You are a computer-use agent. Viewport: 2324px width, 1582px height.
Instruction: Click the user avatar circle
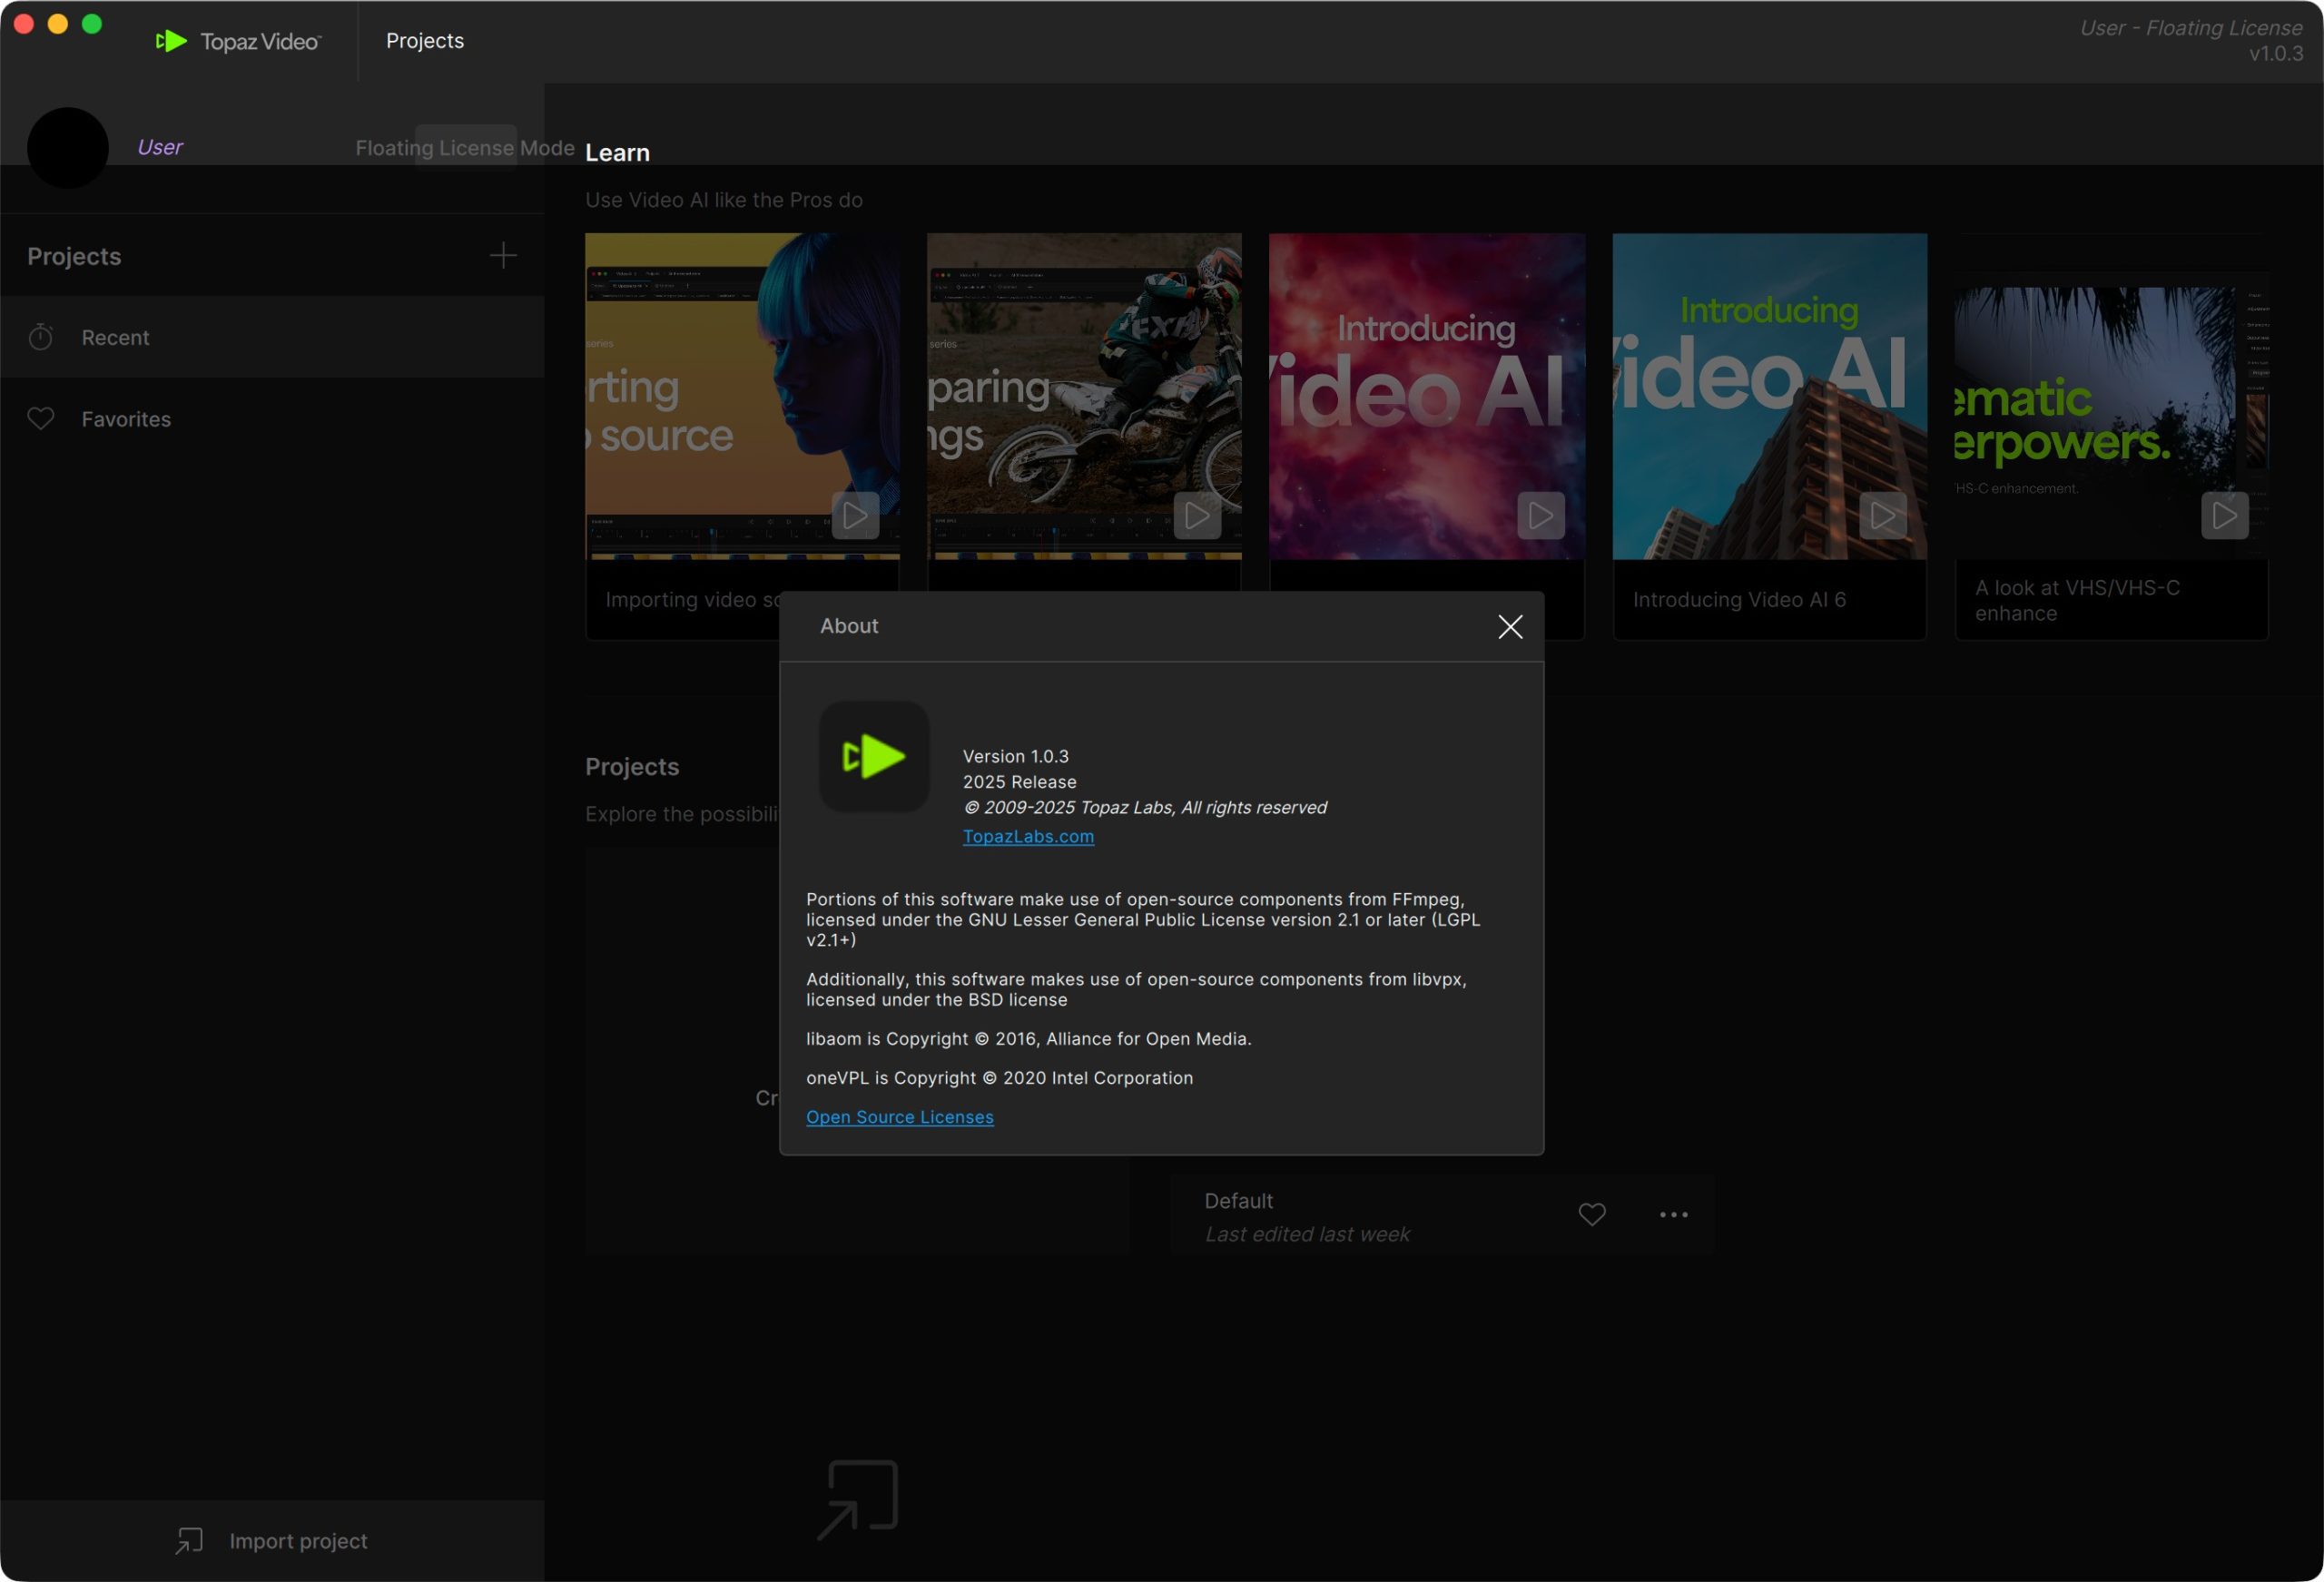pyautogui.click(x=68, y=148)
